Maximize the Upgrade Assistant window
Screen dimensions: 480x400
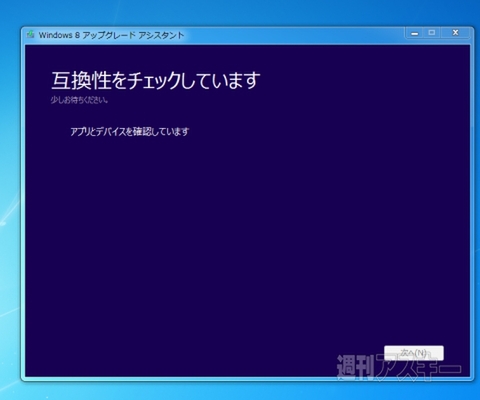pos(432,33)
